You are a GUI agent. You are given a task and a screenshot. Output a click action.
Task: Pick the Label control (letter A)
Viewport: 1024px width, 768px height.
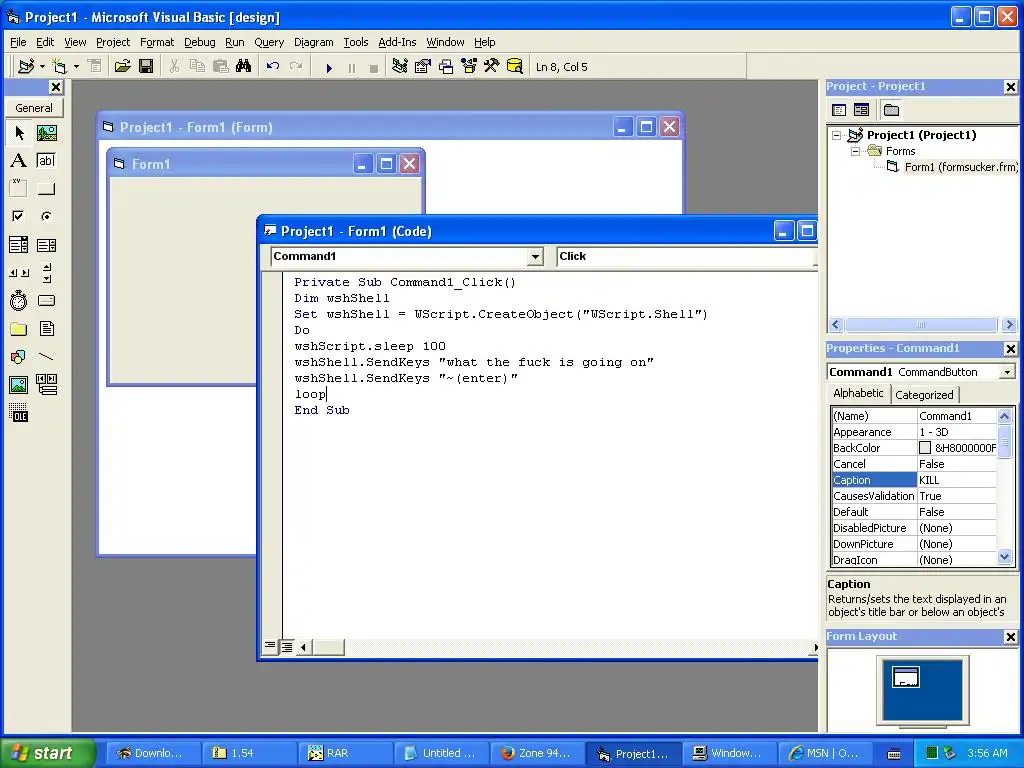pyautogui.click(x=19, y=161)
